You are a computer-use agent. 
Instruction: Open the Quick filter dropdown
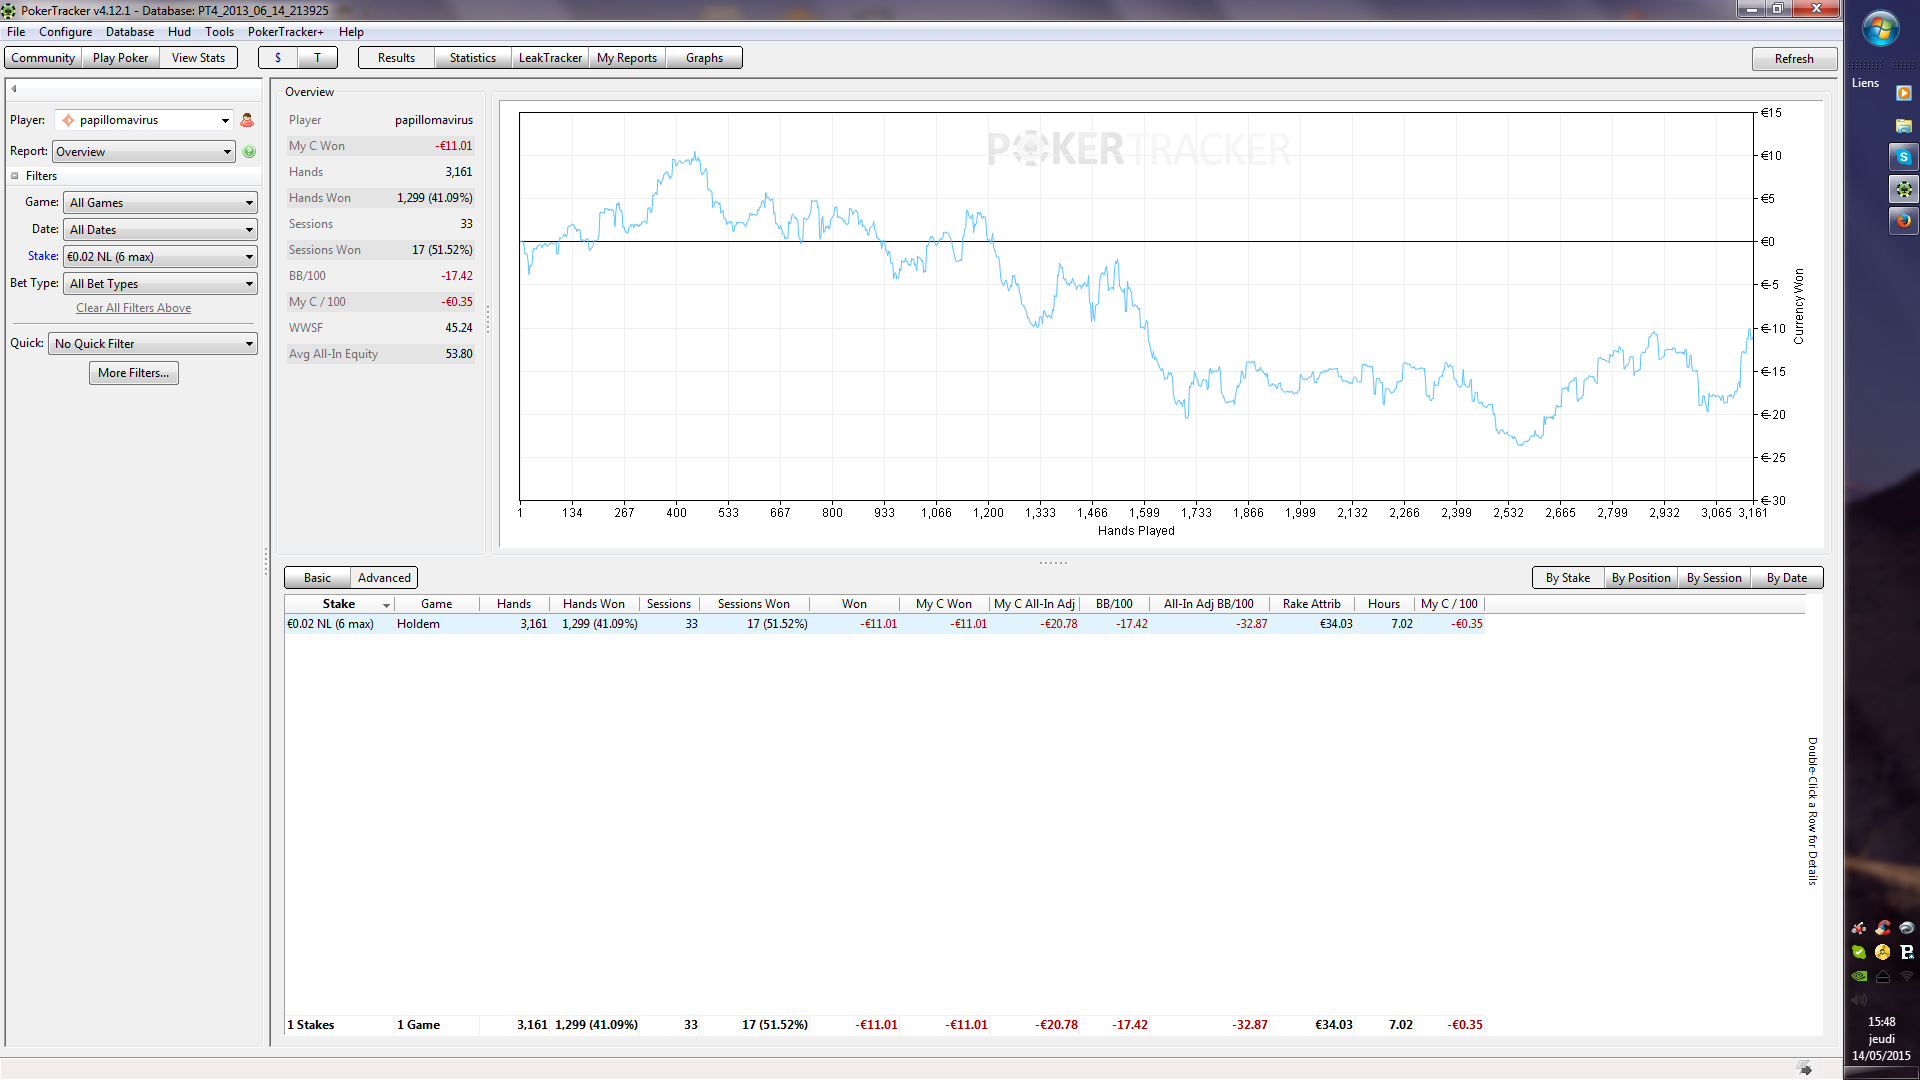tap(153, 344)
